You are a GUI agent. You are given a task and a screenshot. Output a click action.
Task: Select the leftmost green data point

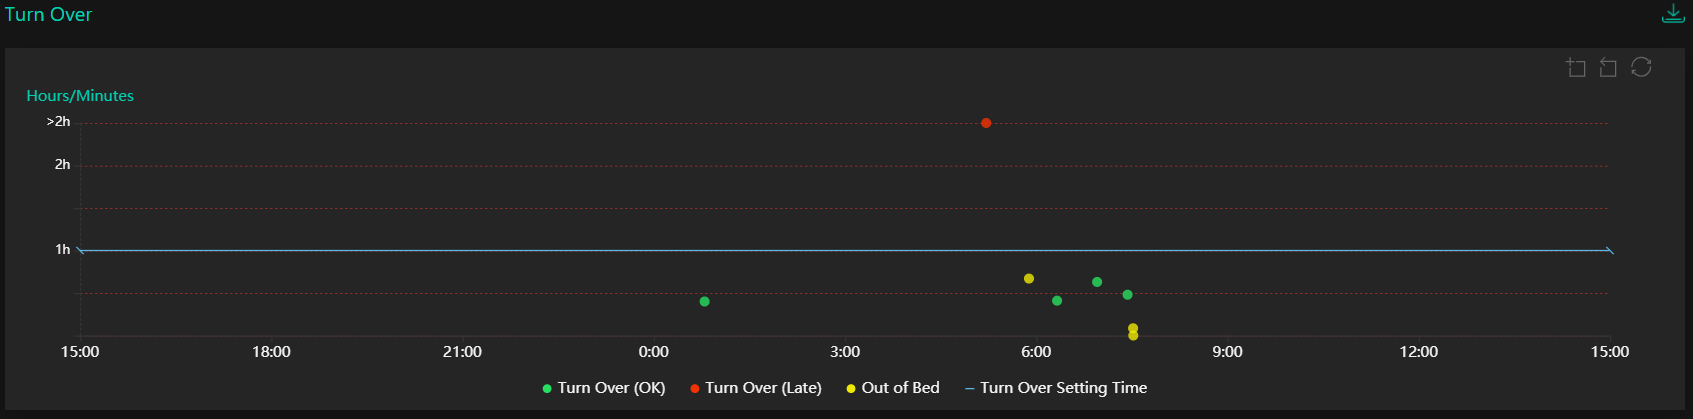(x=705, y=301)
